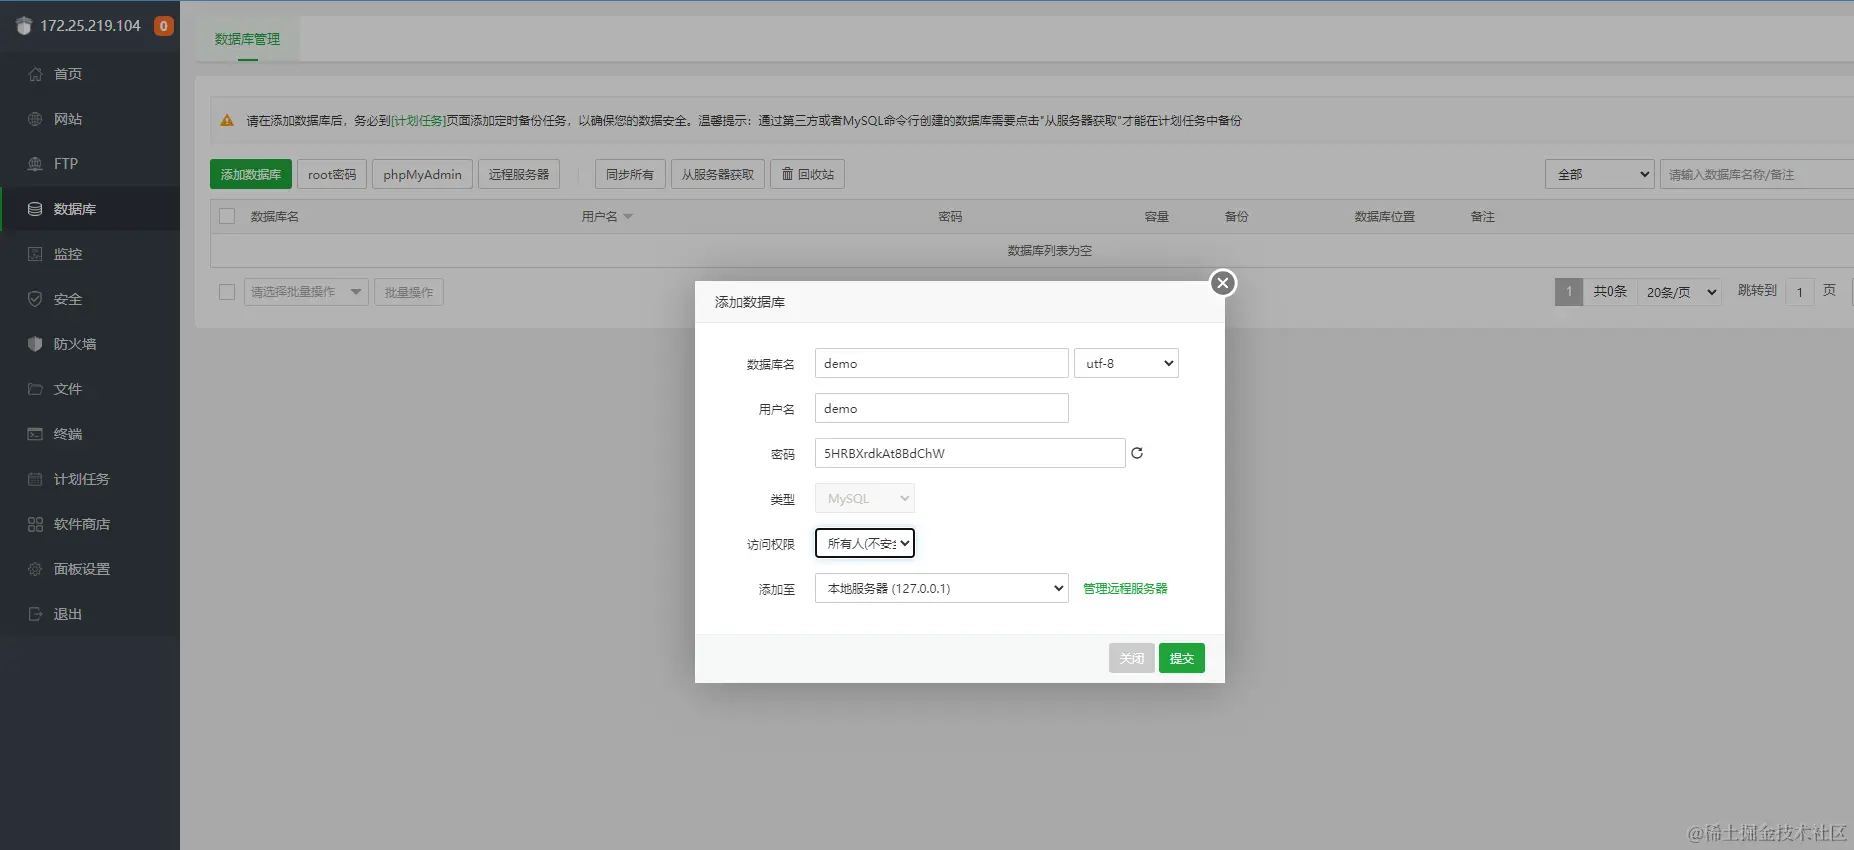Open the MySQL 类型 dropdown
The width and height of the screenshot is (1854, 850).
coord(865,498)
